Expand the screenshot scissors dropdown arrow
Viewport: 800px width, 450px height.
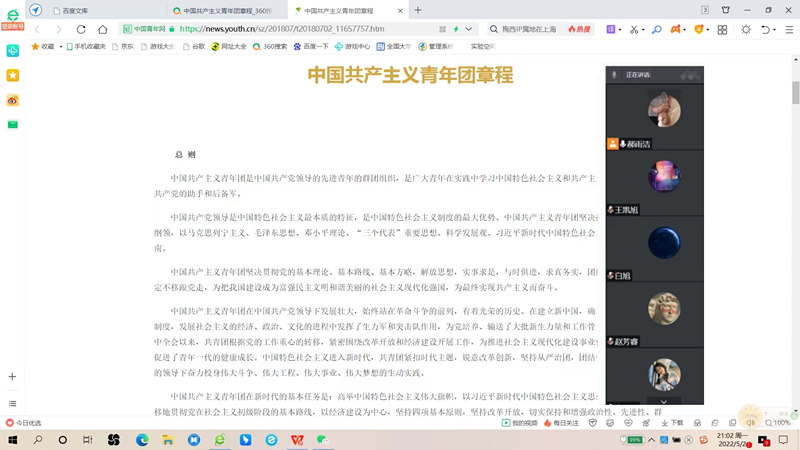(x=643, y=30)
